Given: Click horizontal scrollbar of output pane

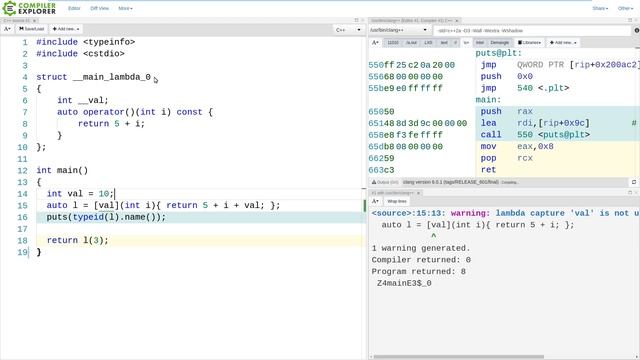Looking at the screenshot, I should pyautogui.click(x=458, y=357).
